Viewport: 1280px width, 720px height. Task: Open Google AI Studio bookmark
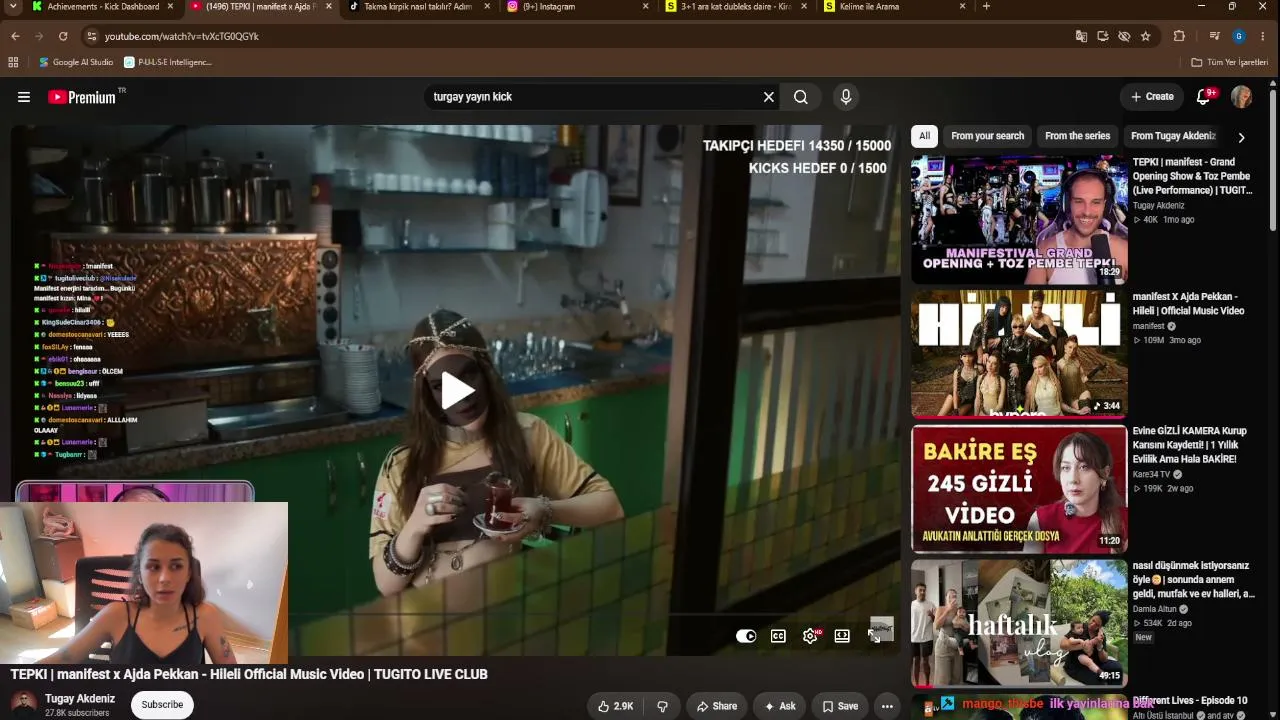point(76,62)
